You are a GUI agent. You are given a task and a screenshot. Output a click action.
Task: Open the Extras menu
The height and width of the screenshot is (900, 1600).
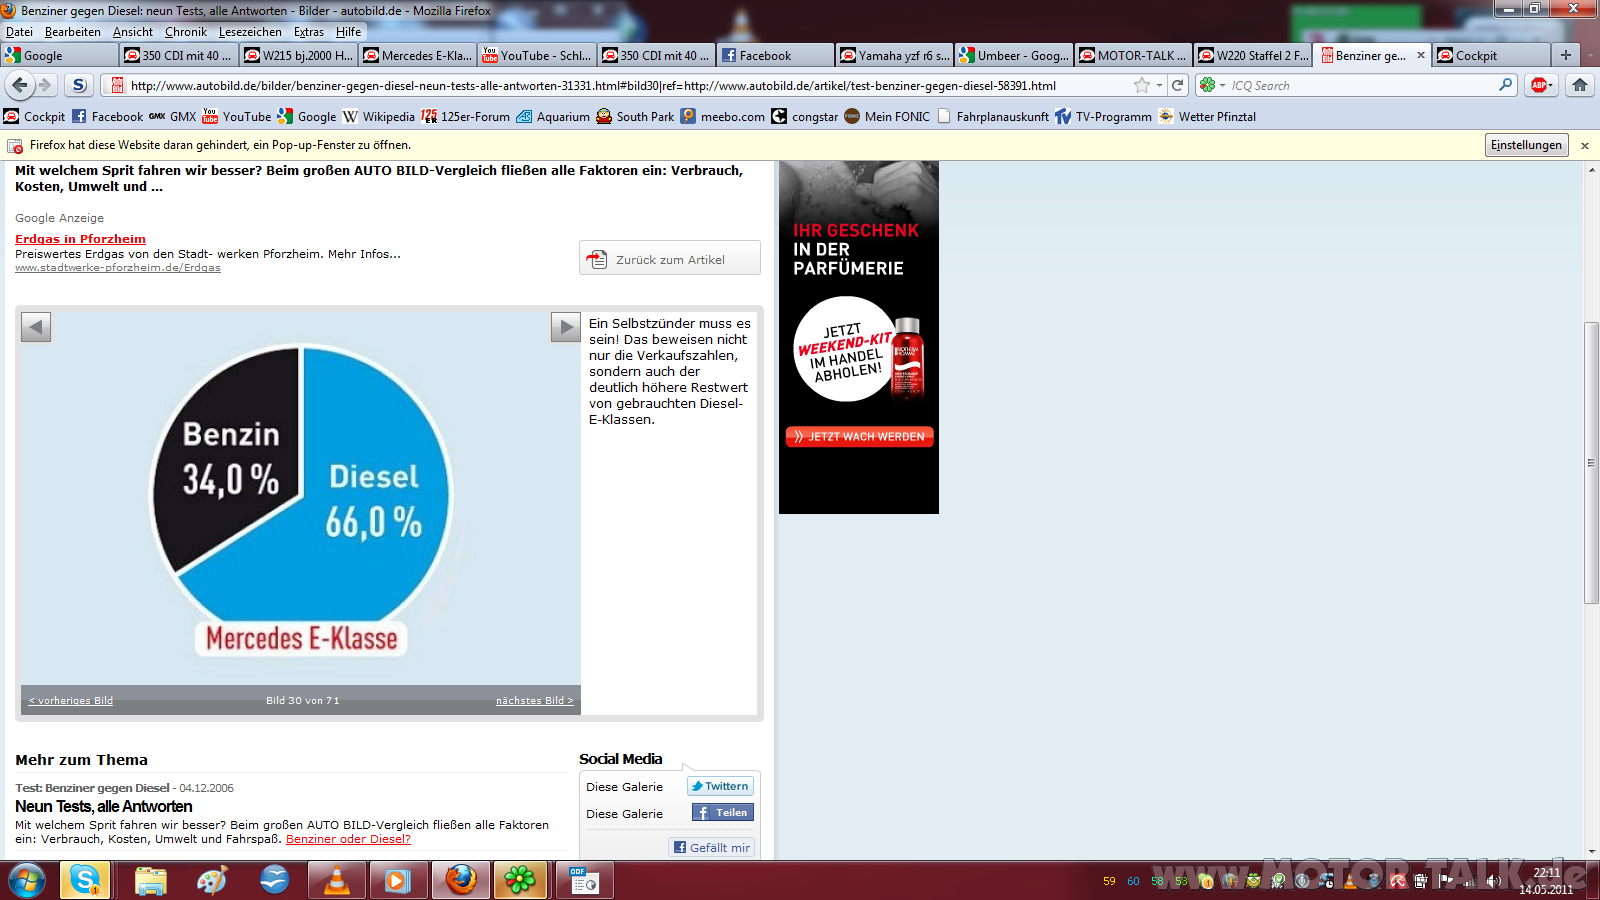pos(309,32)
